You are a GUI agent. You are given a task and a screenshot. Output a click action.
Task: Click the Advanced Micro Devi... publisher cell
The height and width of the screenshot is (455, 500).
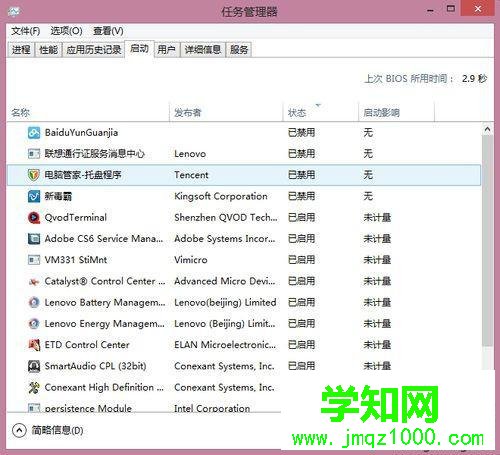pyautogui.click(x=225, y=281)
